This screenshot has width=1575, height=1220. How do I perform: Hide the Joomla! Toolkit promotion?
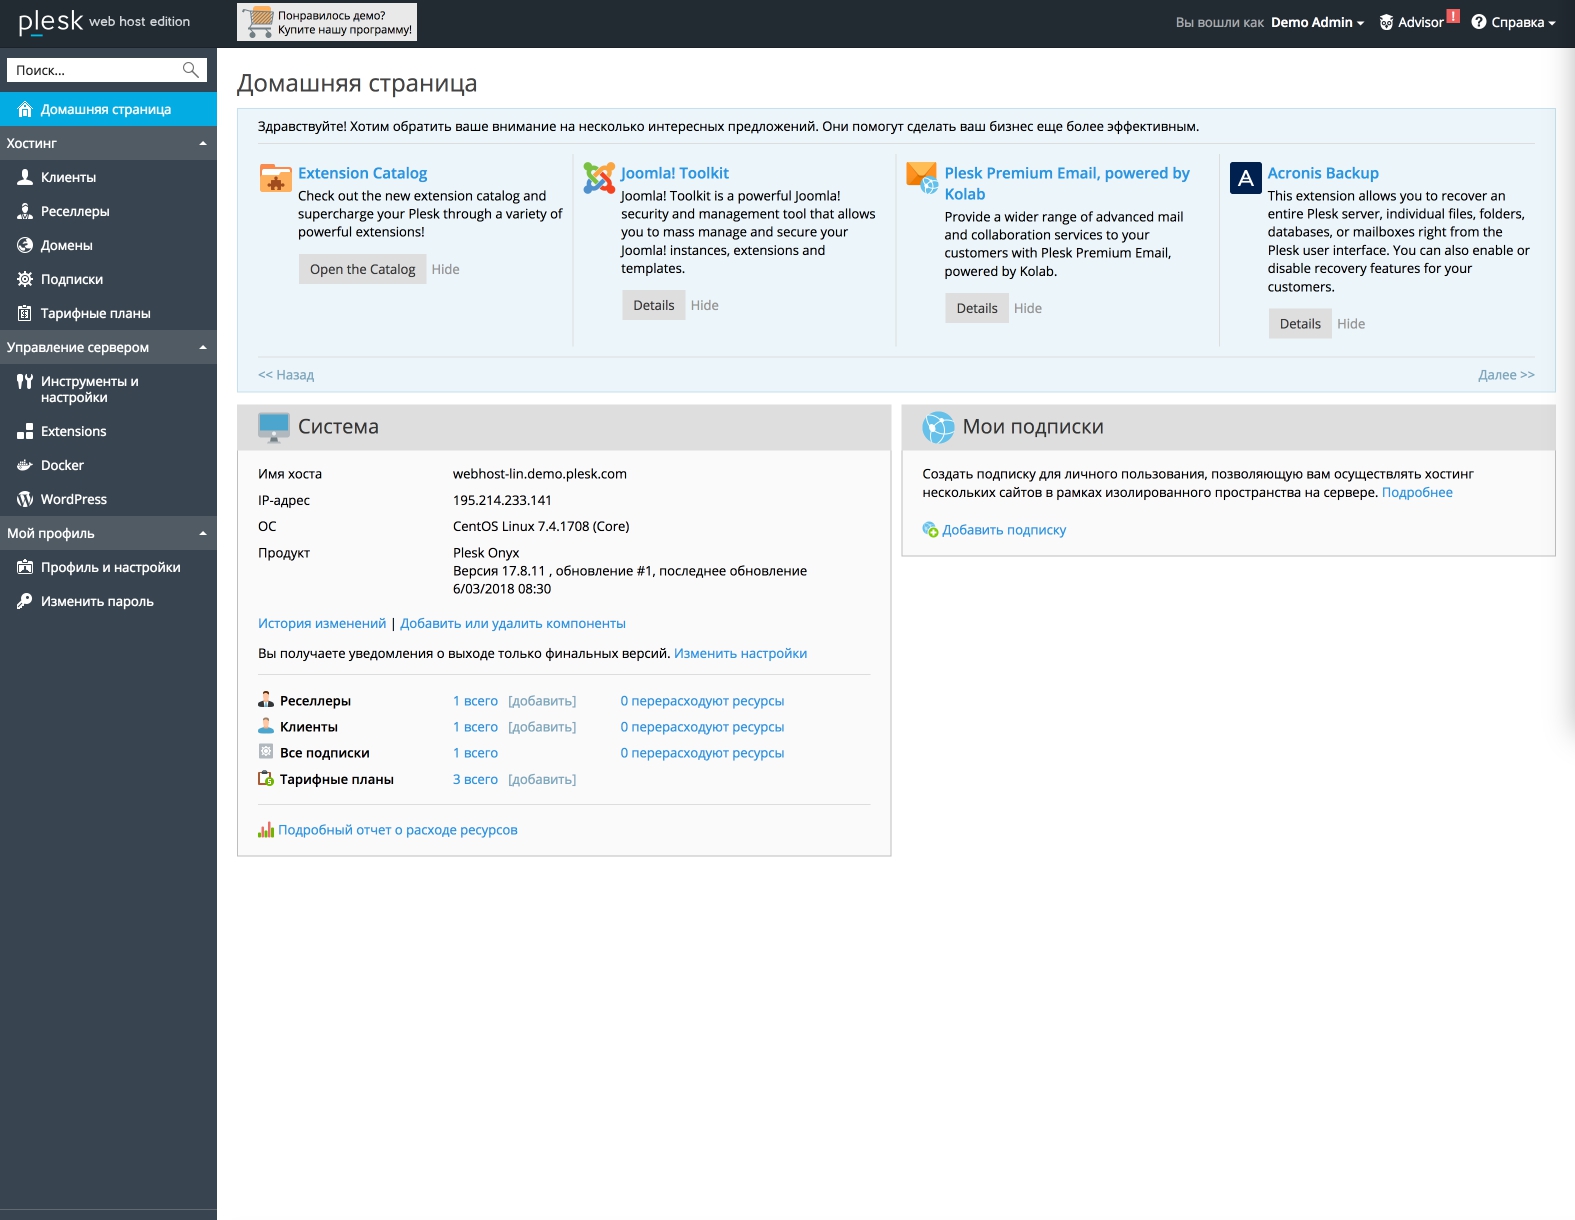pos(704,305)
